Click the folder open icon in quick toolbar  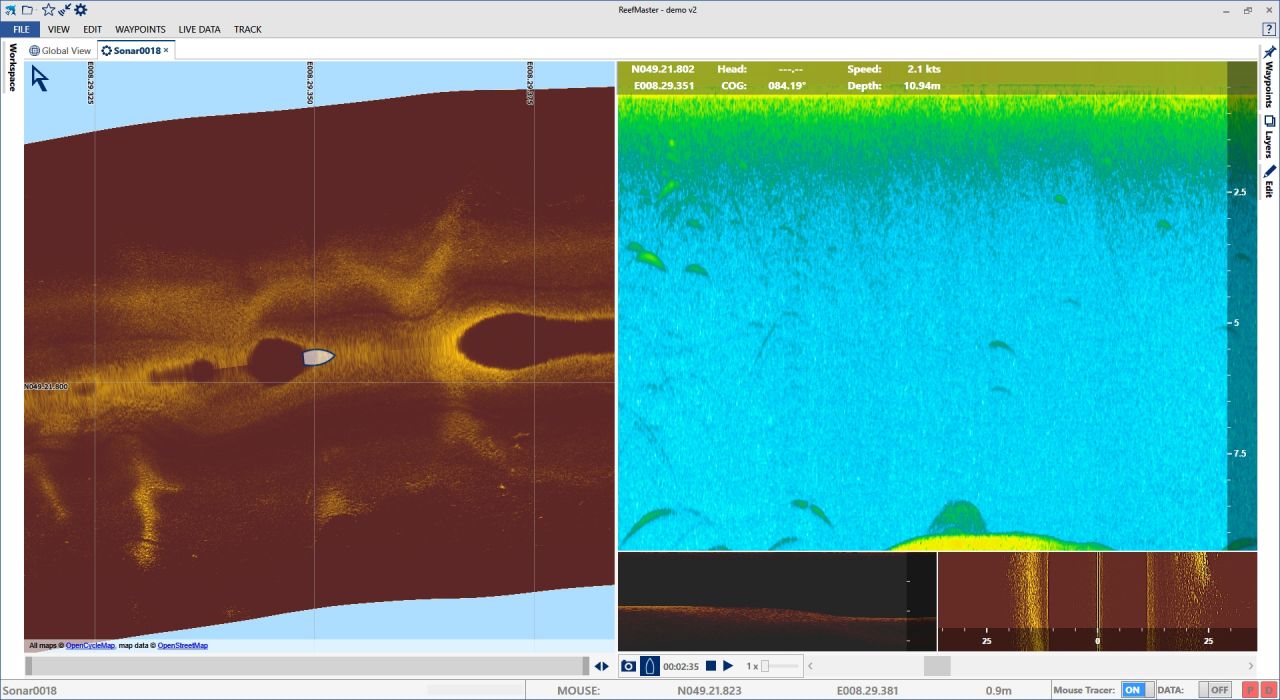27,9
